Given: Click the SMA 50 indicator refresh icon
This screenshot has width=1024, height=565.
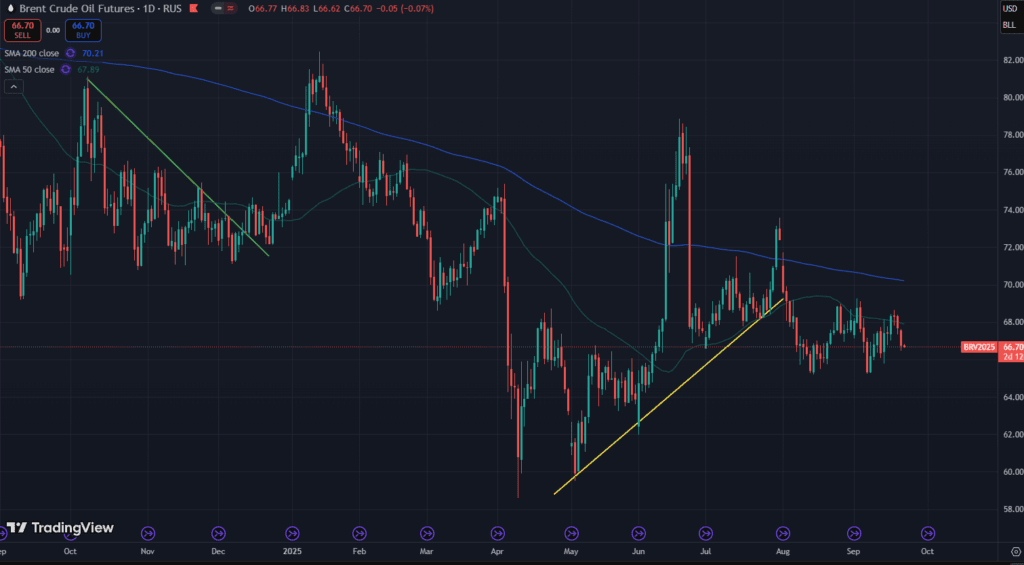Looking at the screenshot, I should pyautogui.click(x=66, y=69).
